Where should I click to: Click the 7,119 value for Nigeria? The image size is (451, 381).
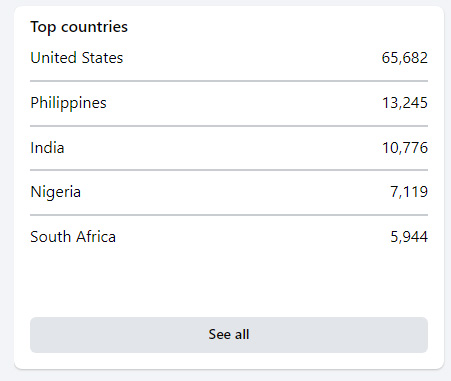coord(409,192)
